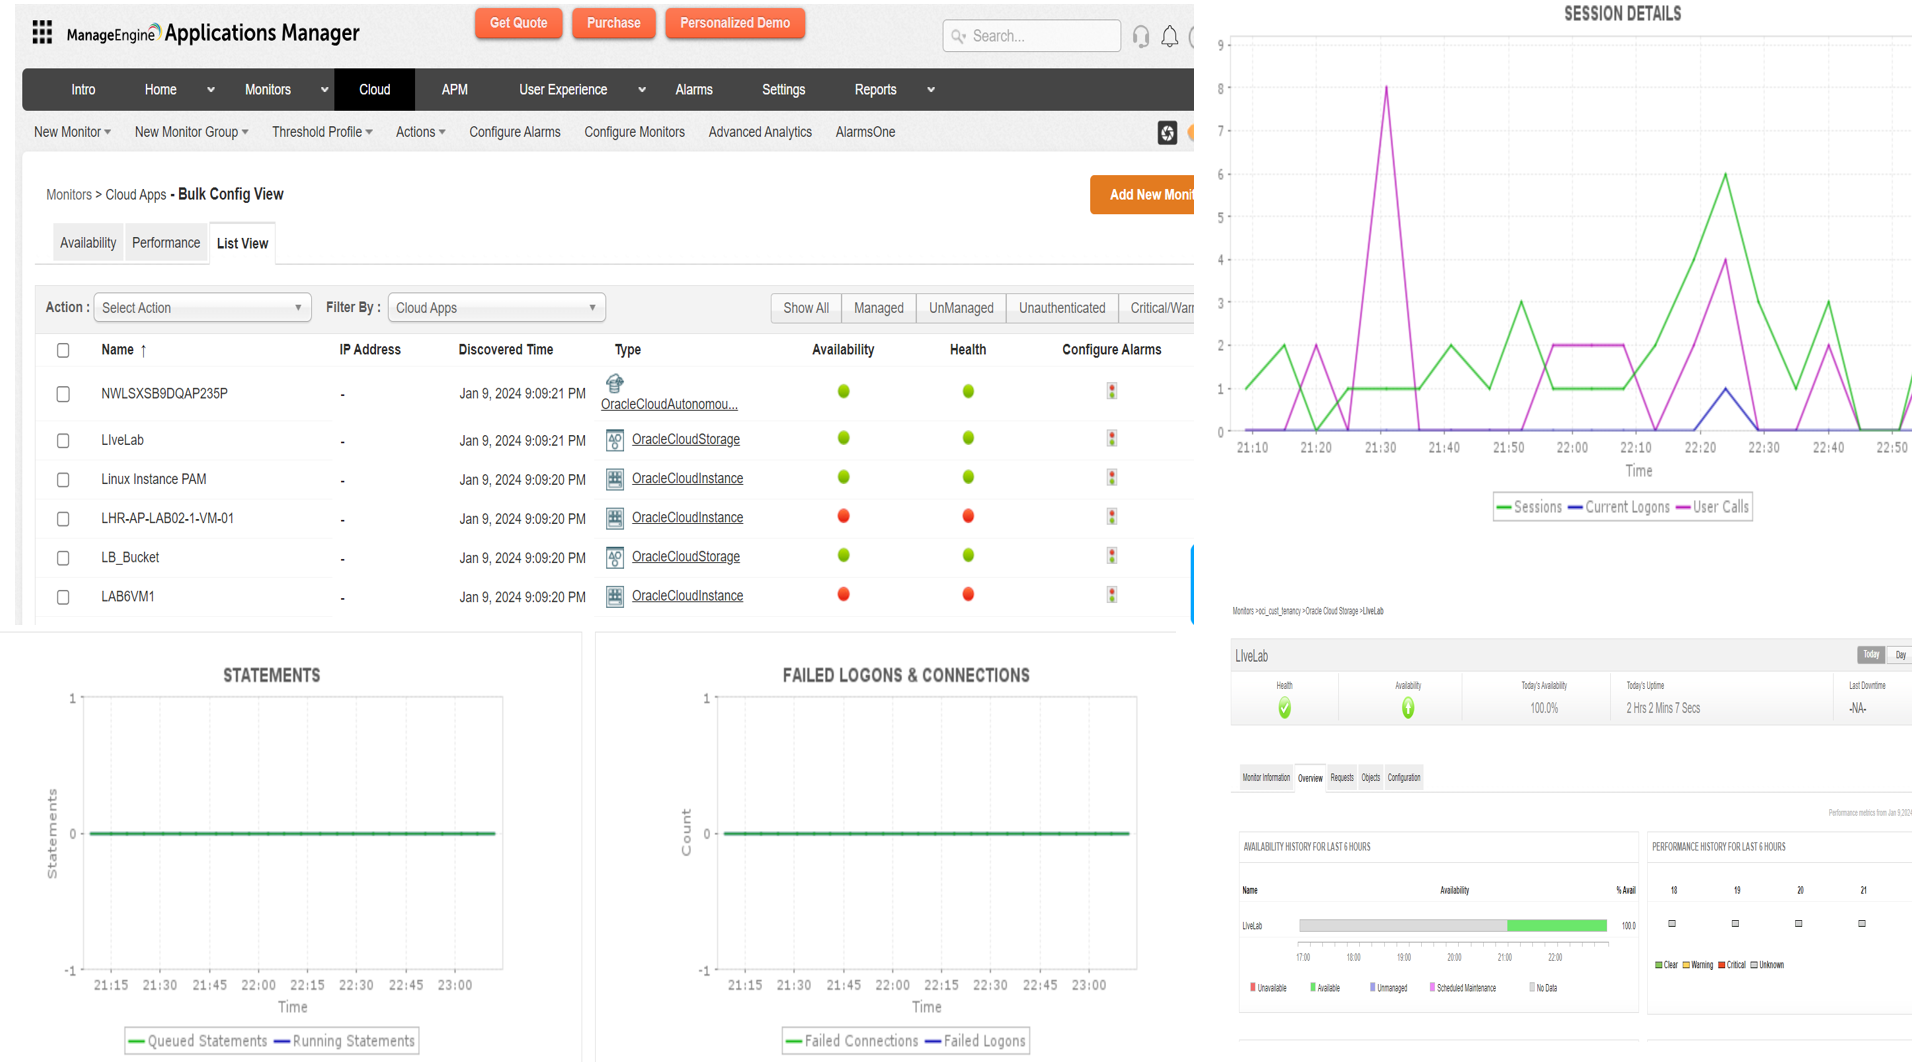Open the Cloud Apps filter dropdown
The width and height of the screenshot is (1914, 1062).
495,307
